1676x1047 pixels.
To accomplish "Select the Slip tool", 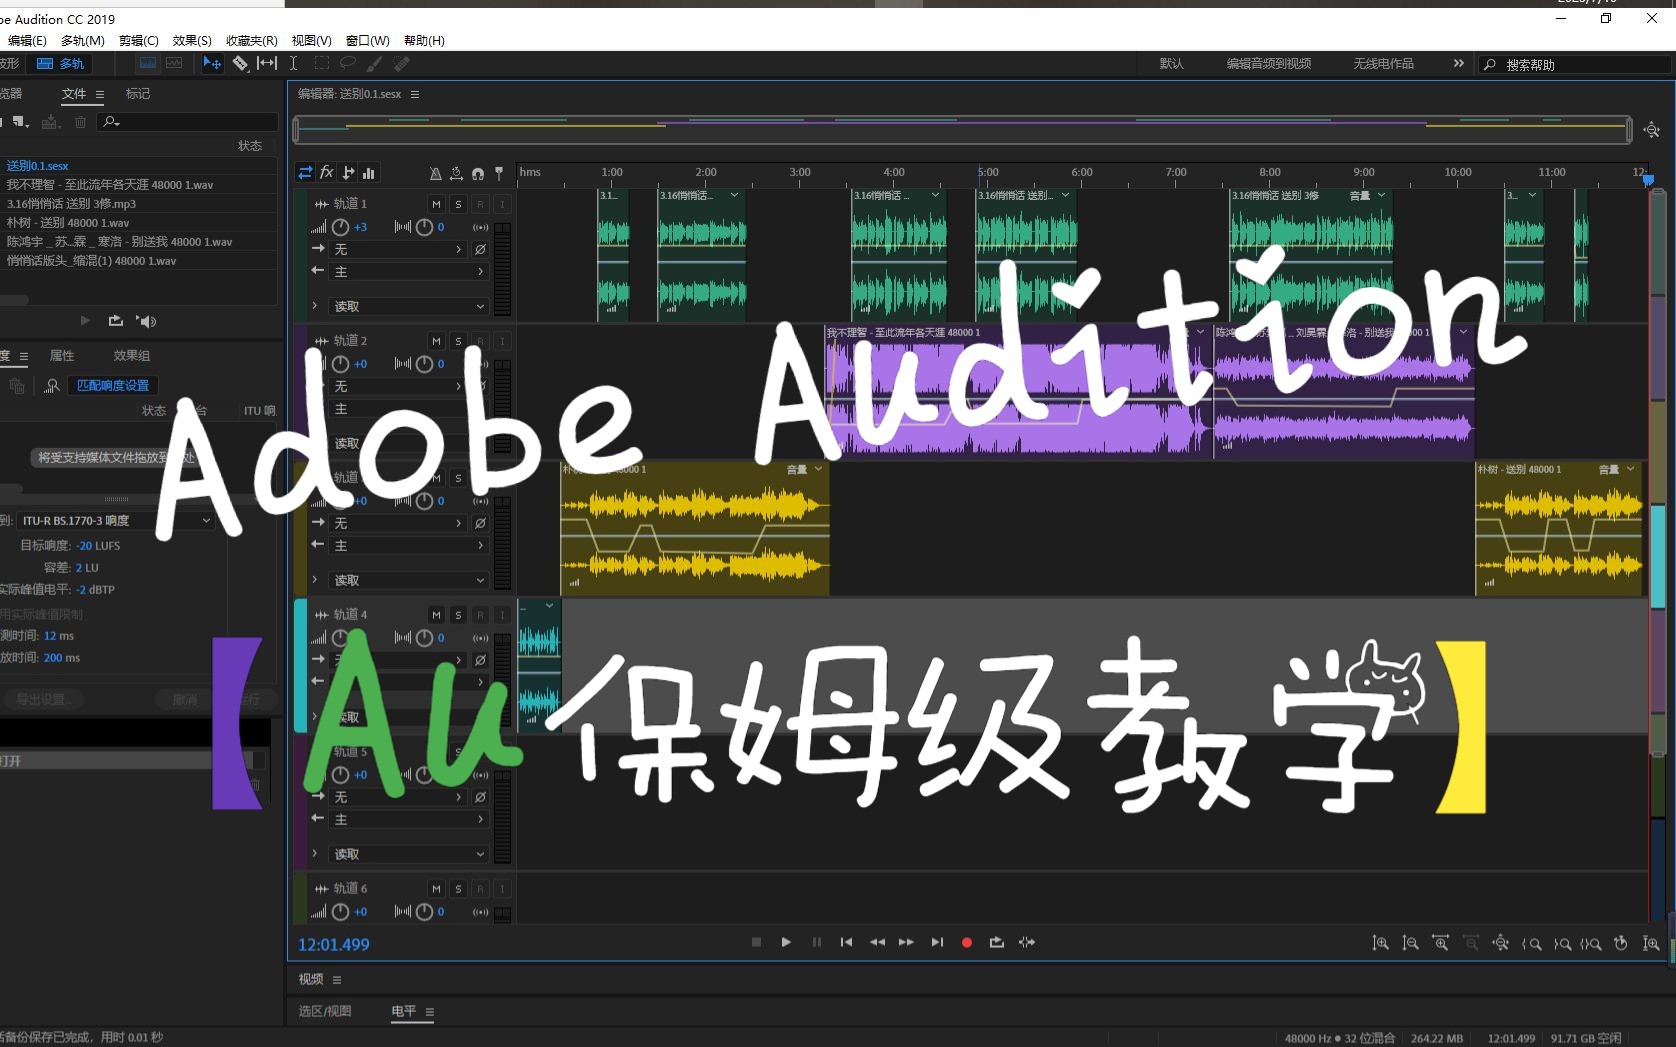I will tap(267, 63).
